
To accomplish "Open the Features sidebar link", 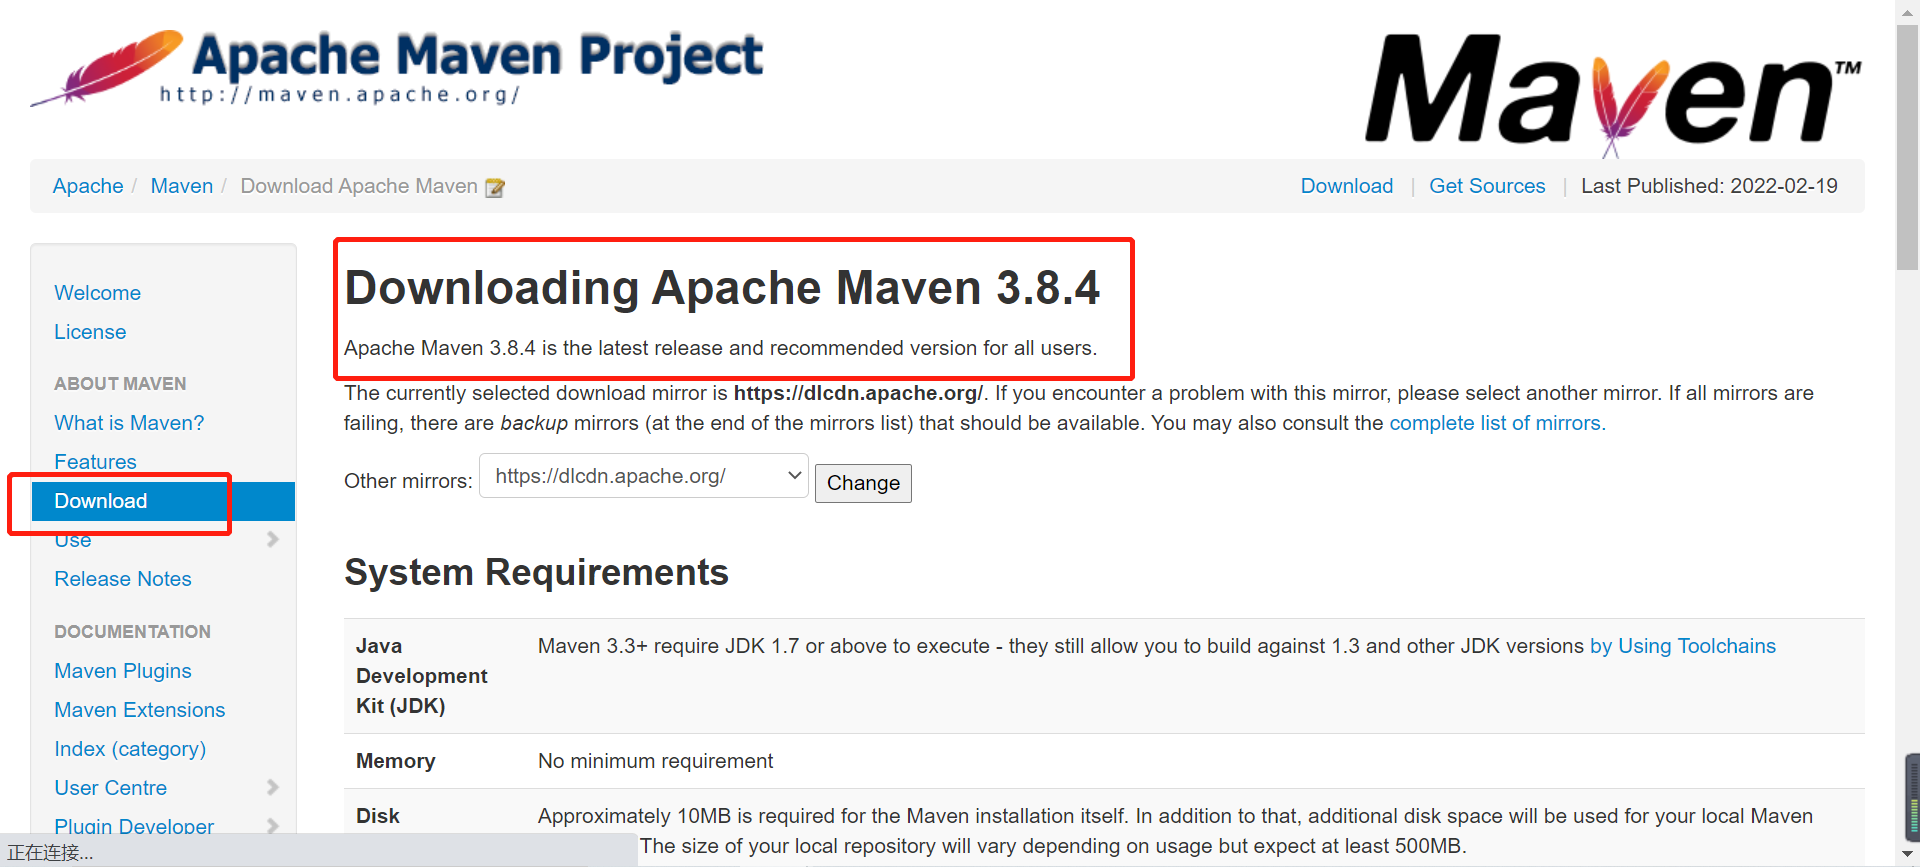I will pos(95,462).
